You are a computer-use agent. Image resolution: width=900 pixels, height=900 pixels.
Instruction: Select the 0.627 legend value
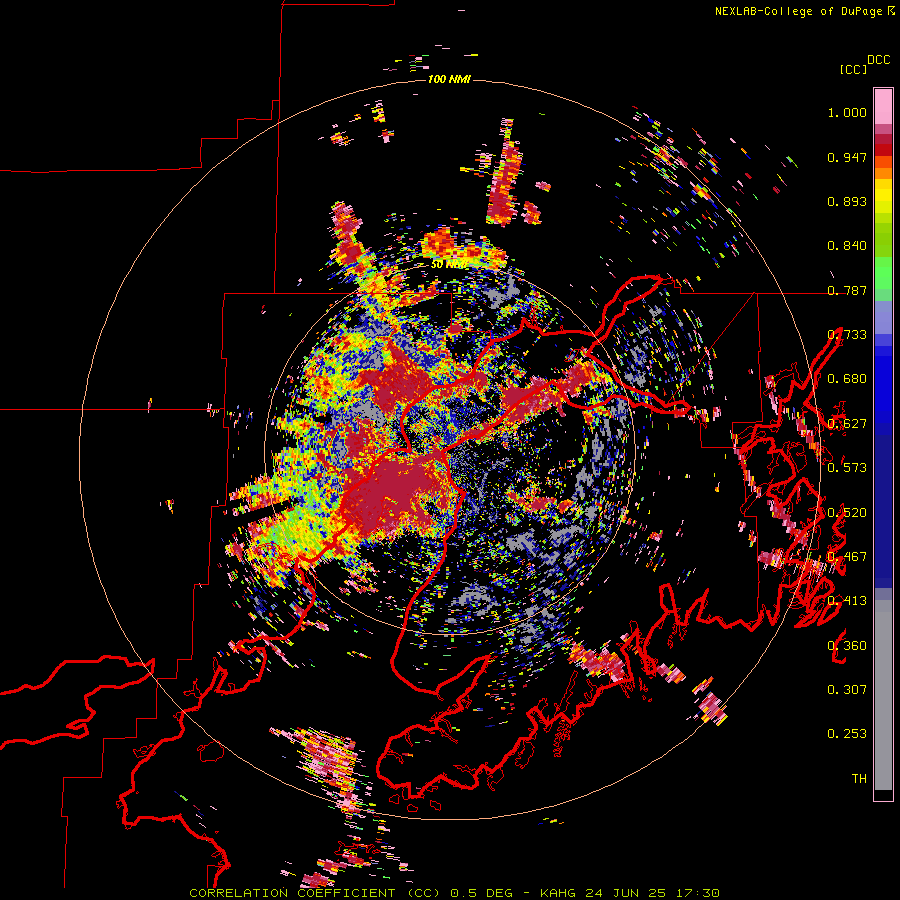(x=847, y=424)
